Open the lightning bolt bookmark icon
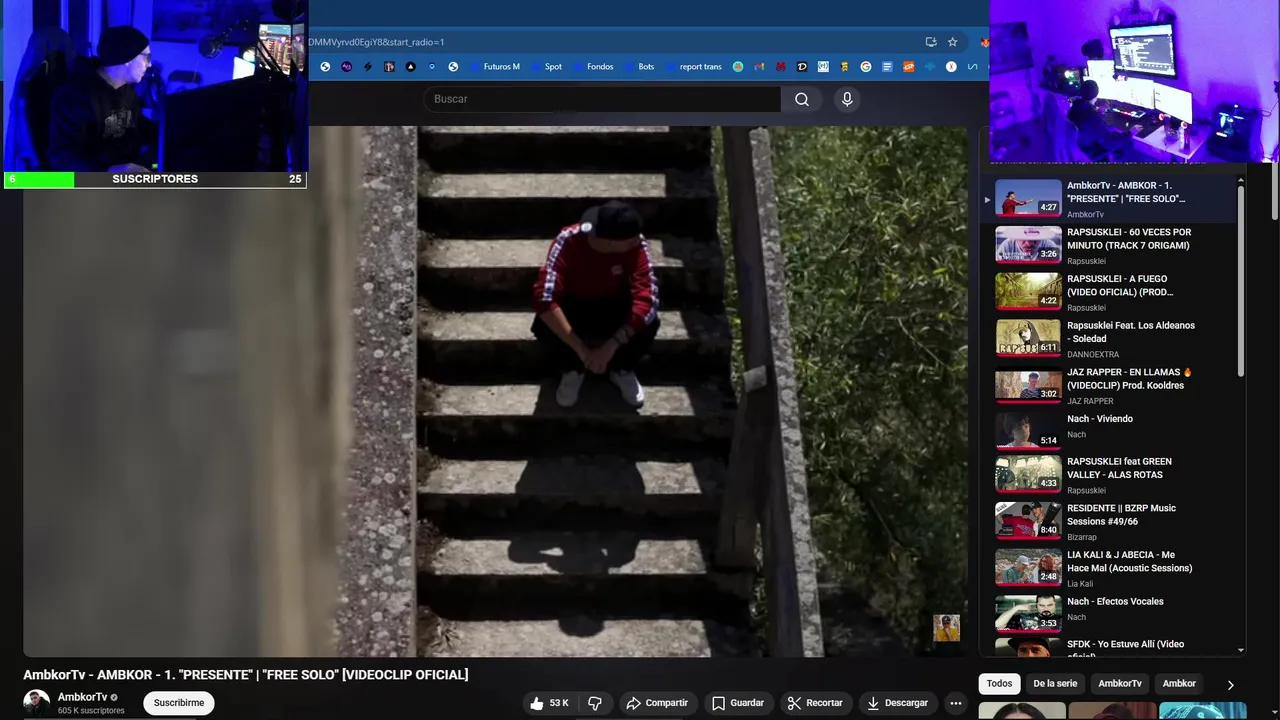Viewport: 1280px width, 720px height. pyautogui.click(x=368, y=67)
